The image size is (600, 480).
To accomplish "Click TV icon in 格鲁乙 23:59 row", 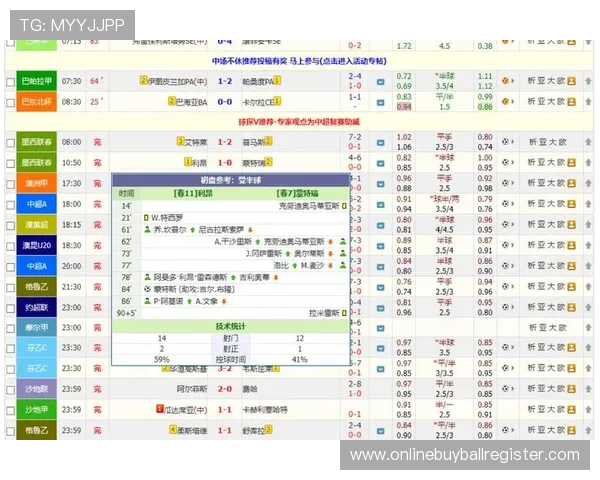I will click(380, 431).
